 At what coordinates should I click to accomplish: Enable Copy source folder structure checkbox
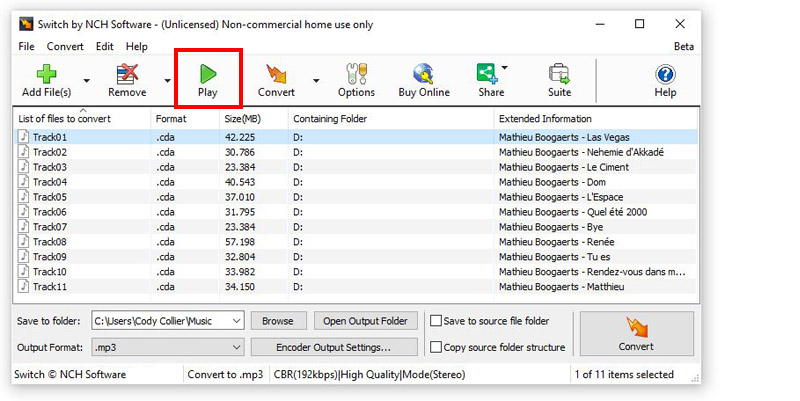[x=436, y=347]
